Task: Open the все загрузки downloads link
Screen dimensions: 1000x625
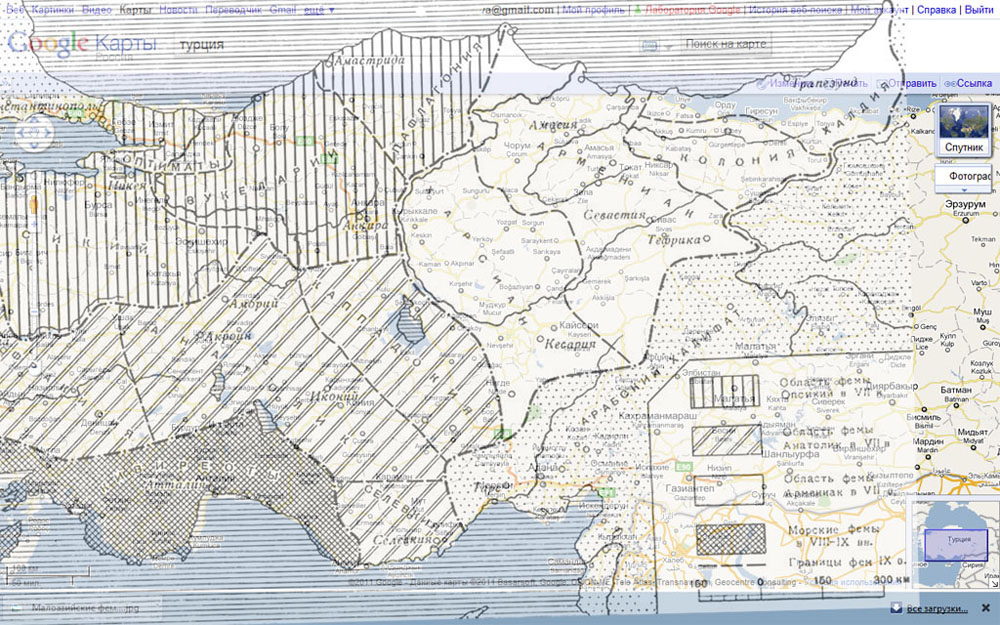Action: pyautogui.click(x=936, y=608)
